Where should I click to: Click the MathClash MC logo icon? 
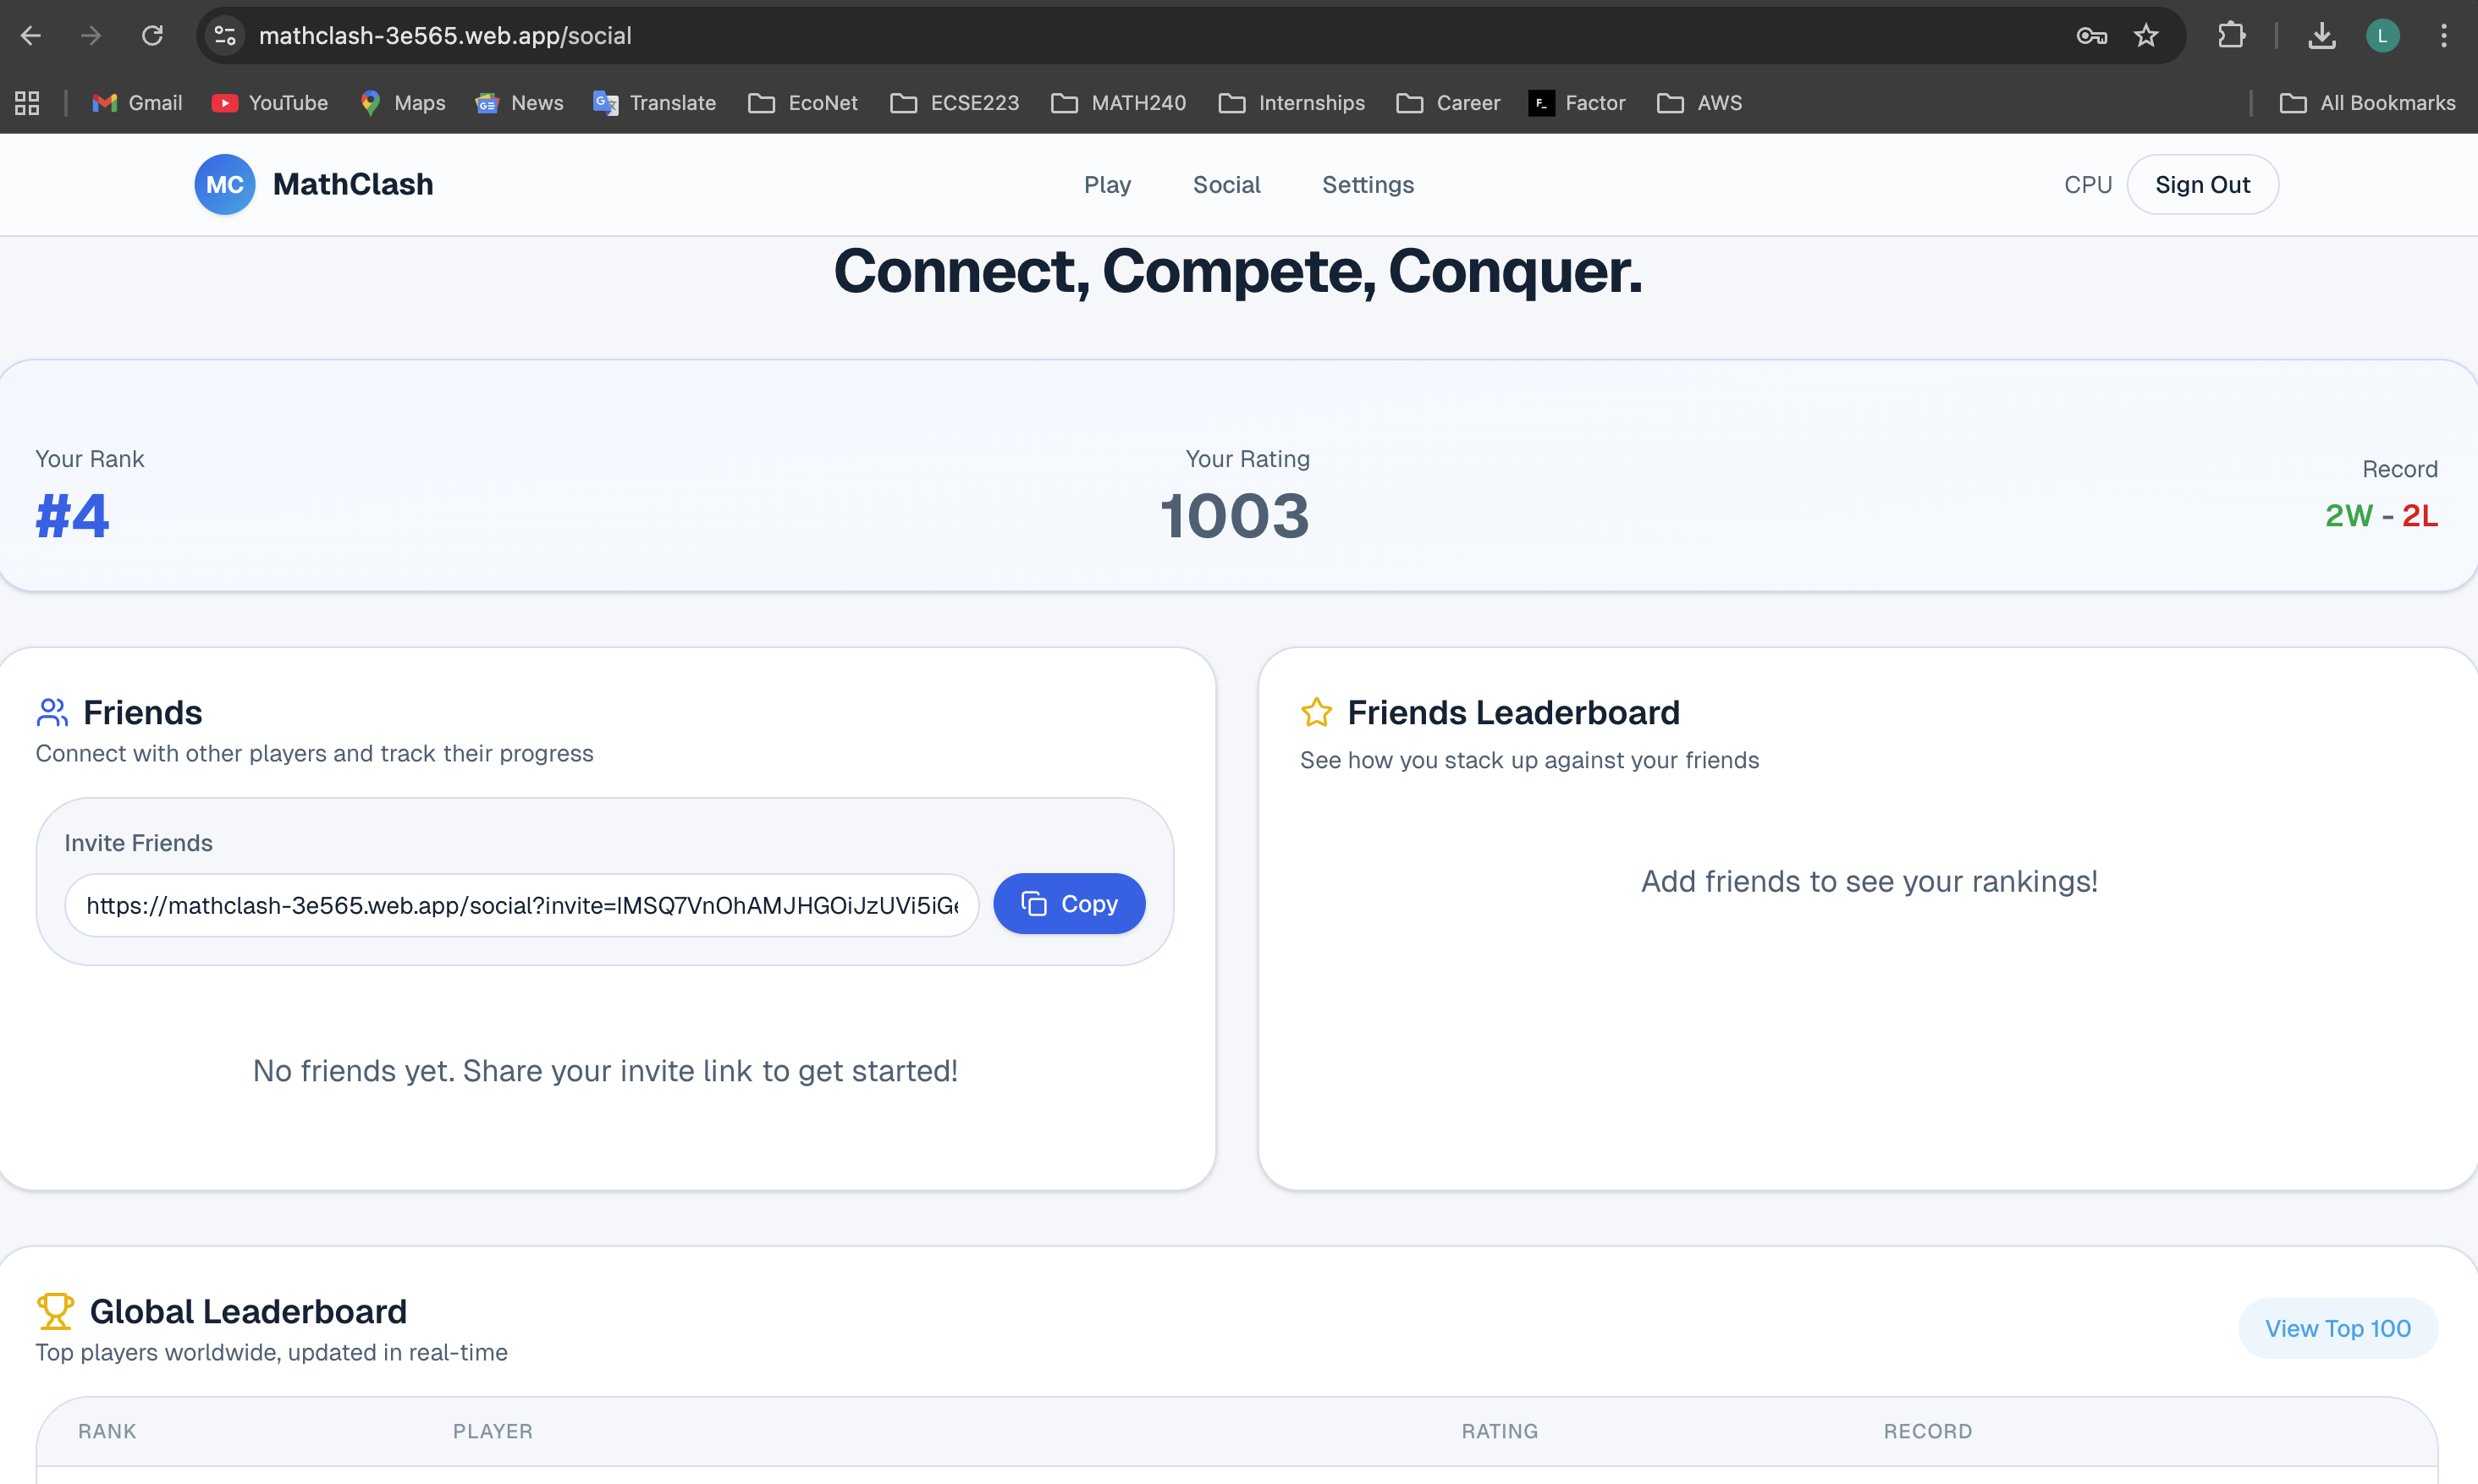click(x=224, y=185)
